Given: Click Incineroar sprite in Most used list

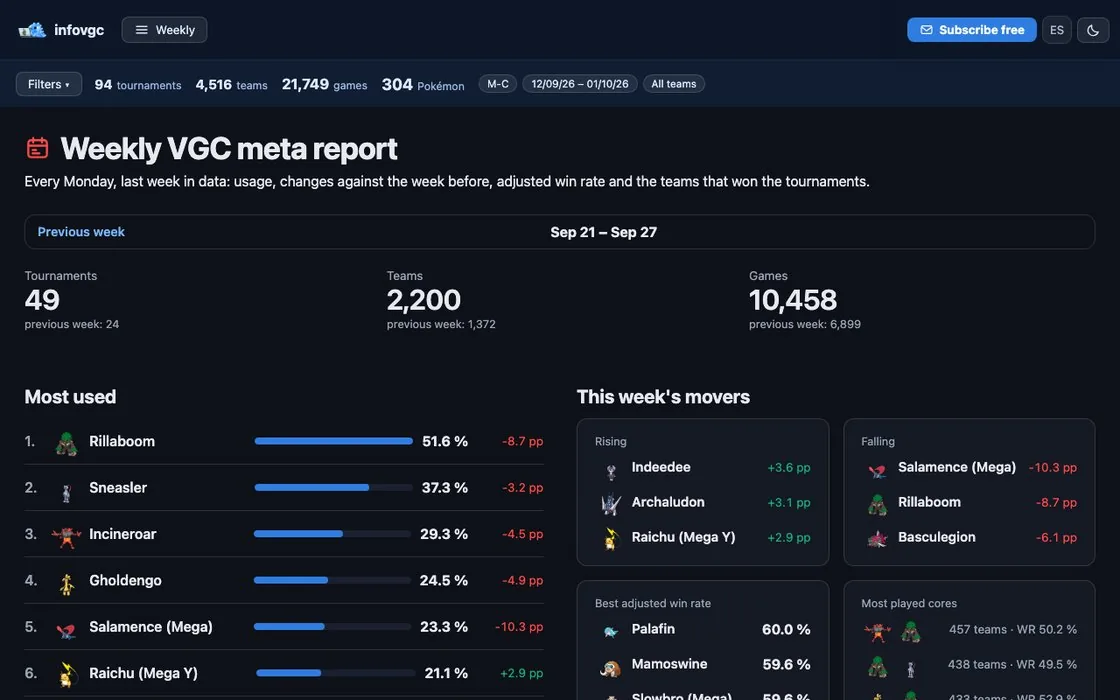Looking at the screenshot, I should 66,536.
